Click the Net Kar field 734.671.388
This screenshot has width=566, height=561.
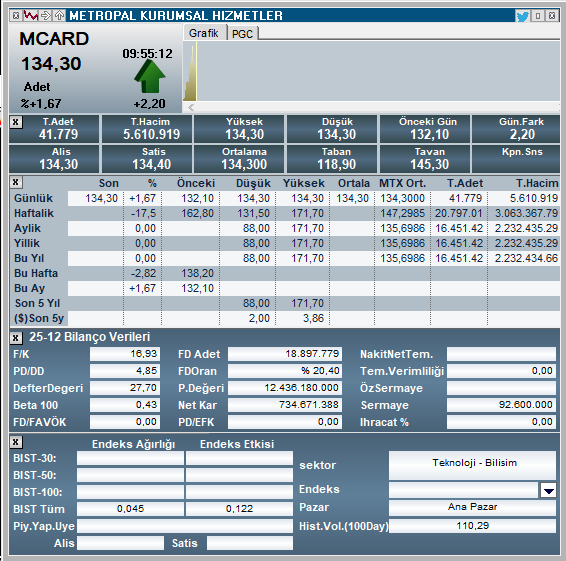tap(285, 405)
